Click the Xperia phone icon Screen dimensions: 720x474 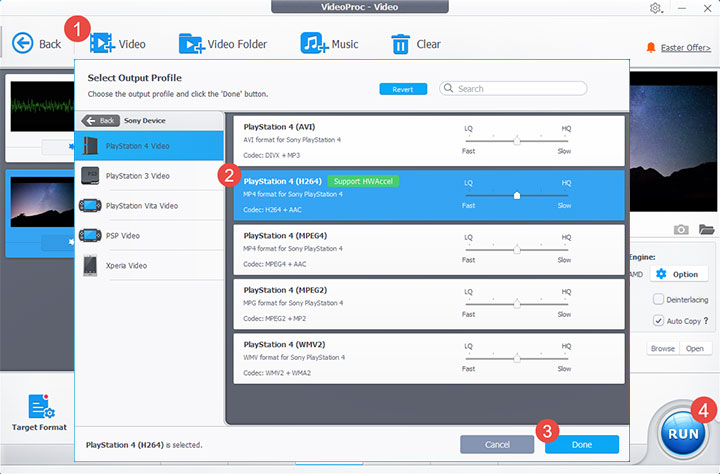90,265
